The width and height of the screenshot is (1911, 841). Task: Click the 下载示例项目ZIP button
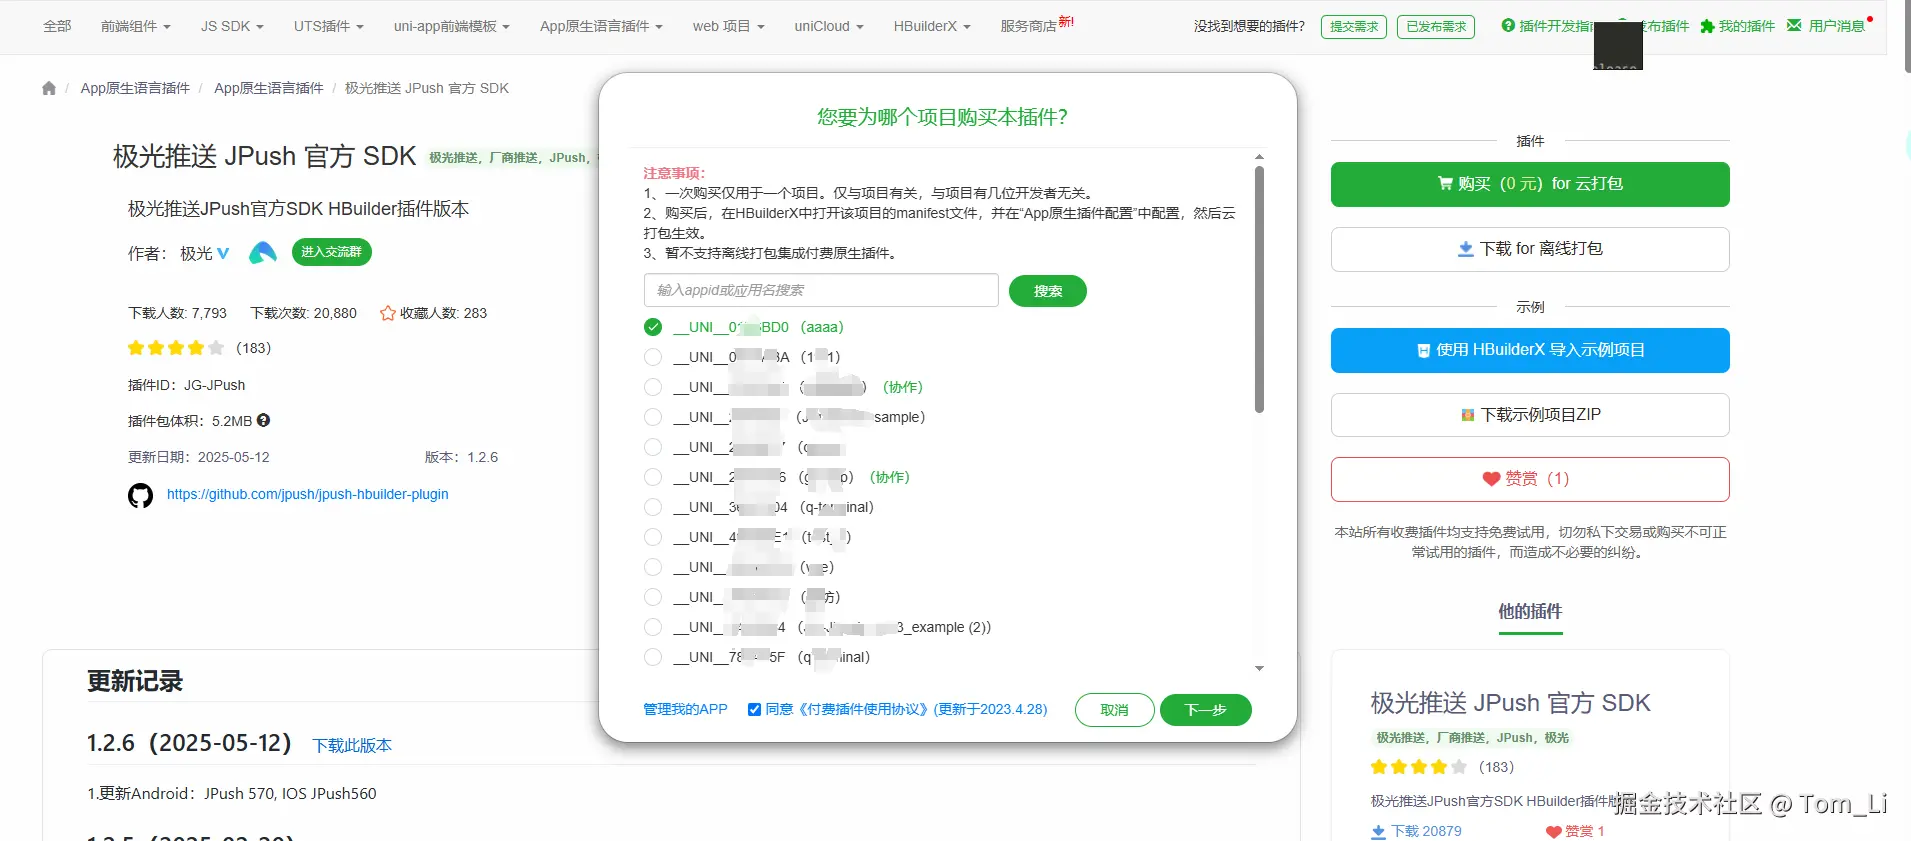click(x=1530, y=415)
